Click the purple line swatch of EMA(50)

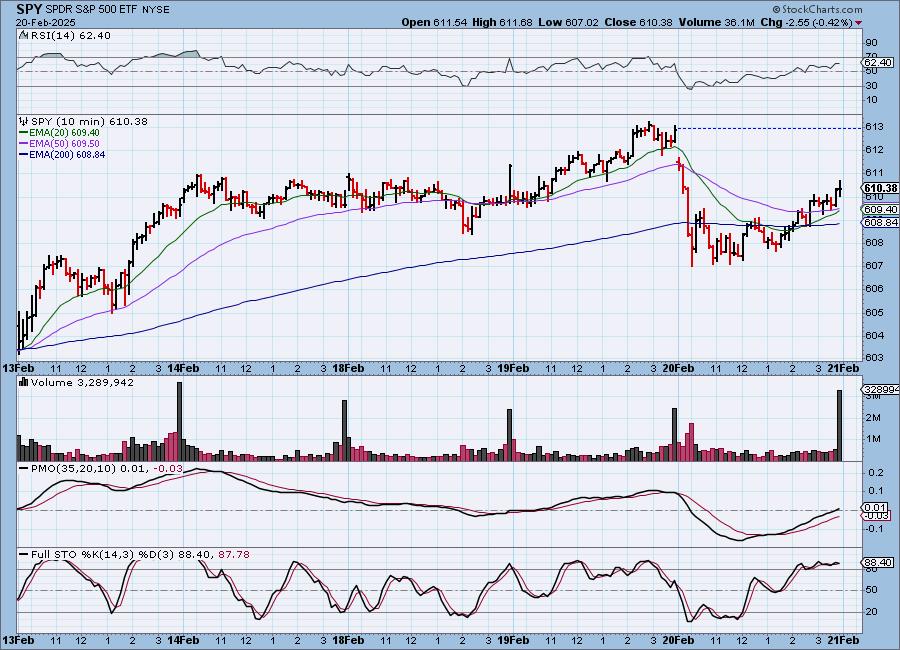click(24, 144)
